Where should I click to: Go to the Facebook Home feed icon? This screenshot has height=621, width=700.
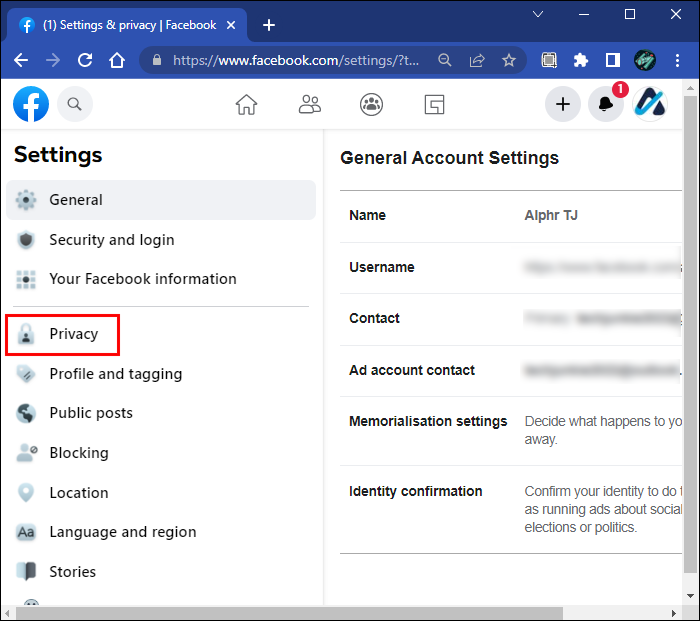(246, 104)
